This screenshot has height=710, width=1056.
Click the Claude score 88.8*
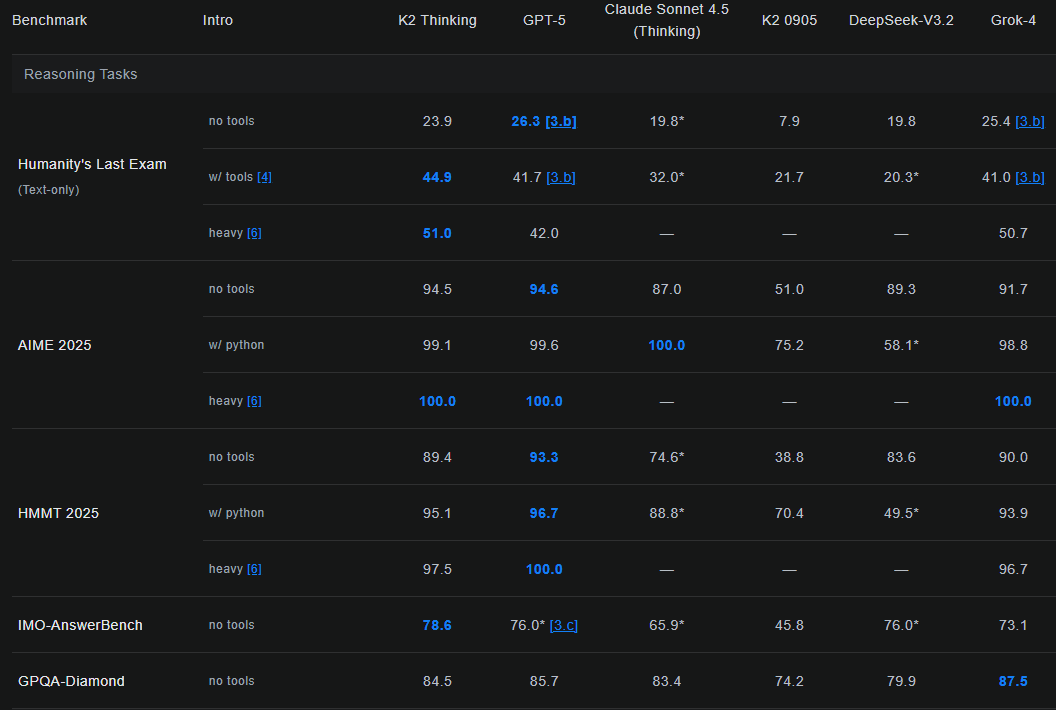[x=667, y=513]
